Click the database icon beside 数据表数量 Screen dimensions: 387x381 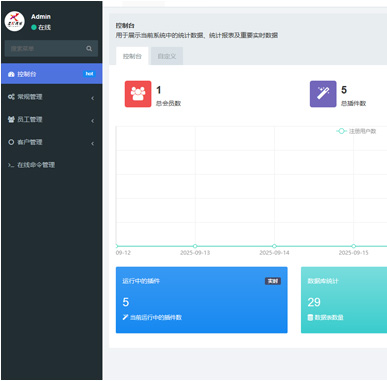tap(310, 317)
